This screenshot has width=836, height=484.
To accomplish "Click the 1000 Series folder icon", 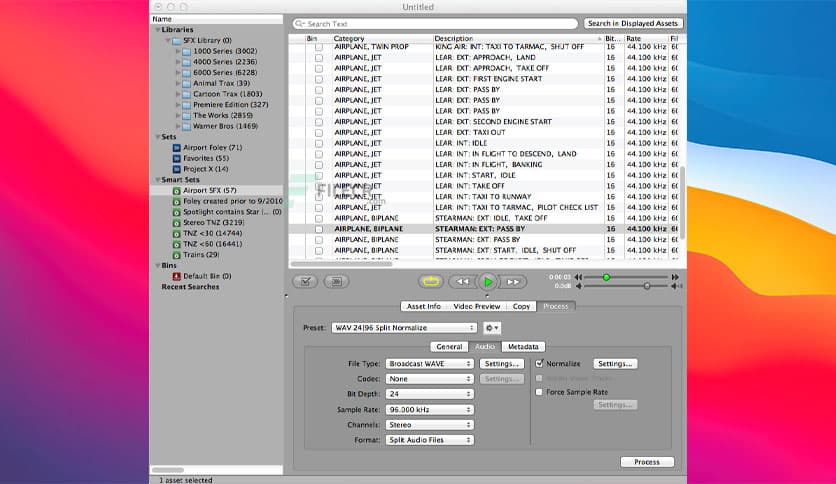I will click(x=187, y=52).
